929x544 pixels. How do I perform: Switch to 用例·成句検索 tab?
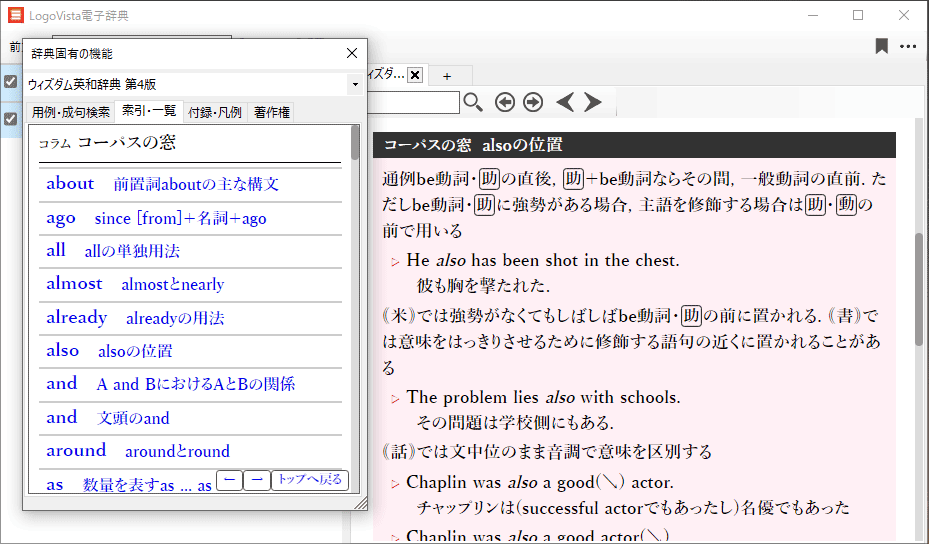click(x=71, y=112)
